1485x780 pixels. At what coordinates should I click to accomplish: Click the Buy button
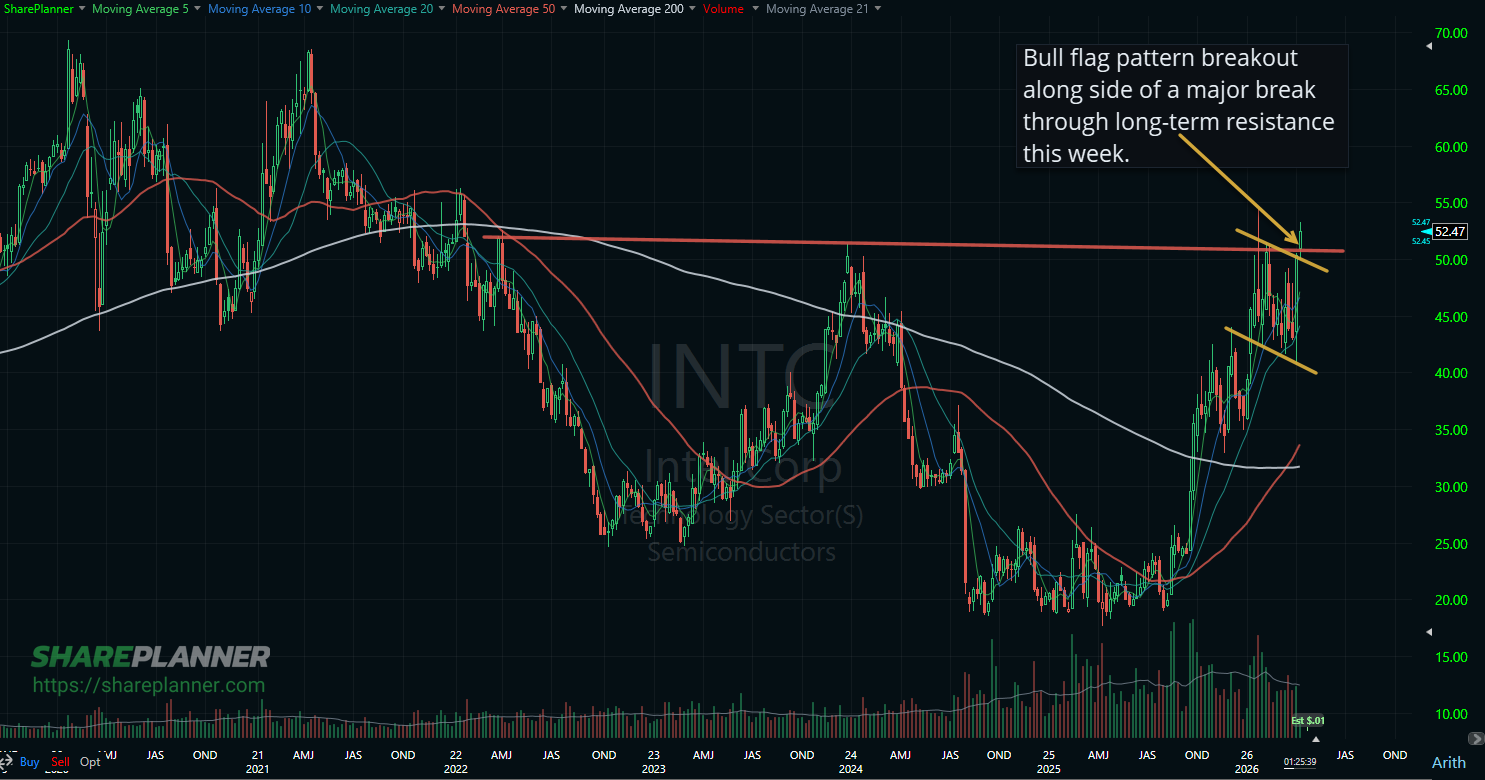click(x=29, y=761)
